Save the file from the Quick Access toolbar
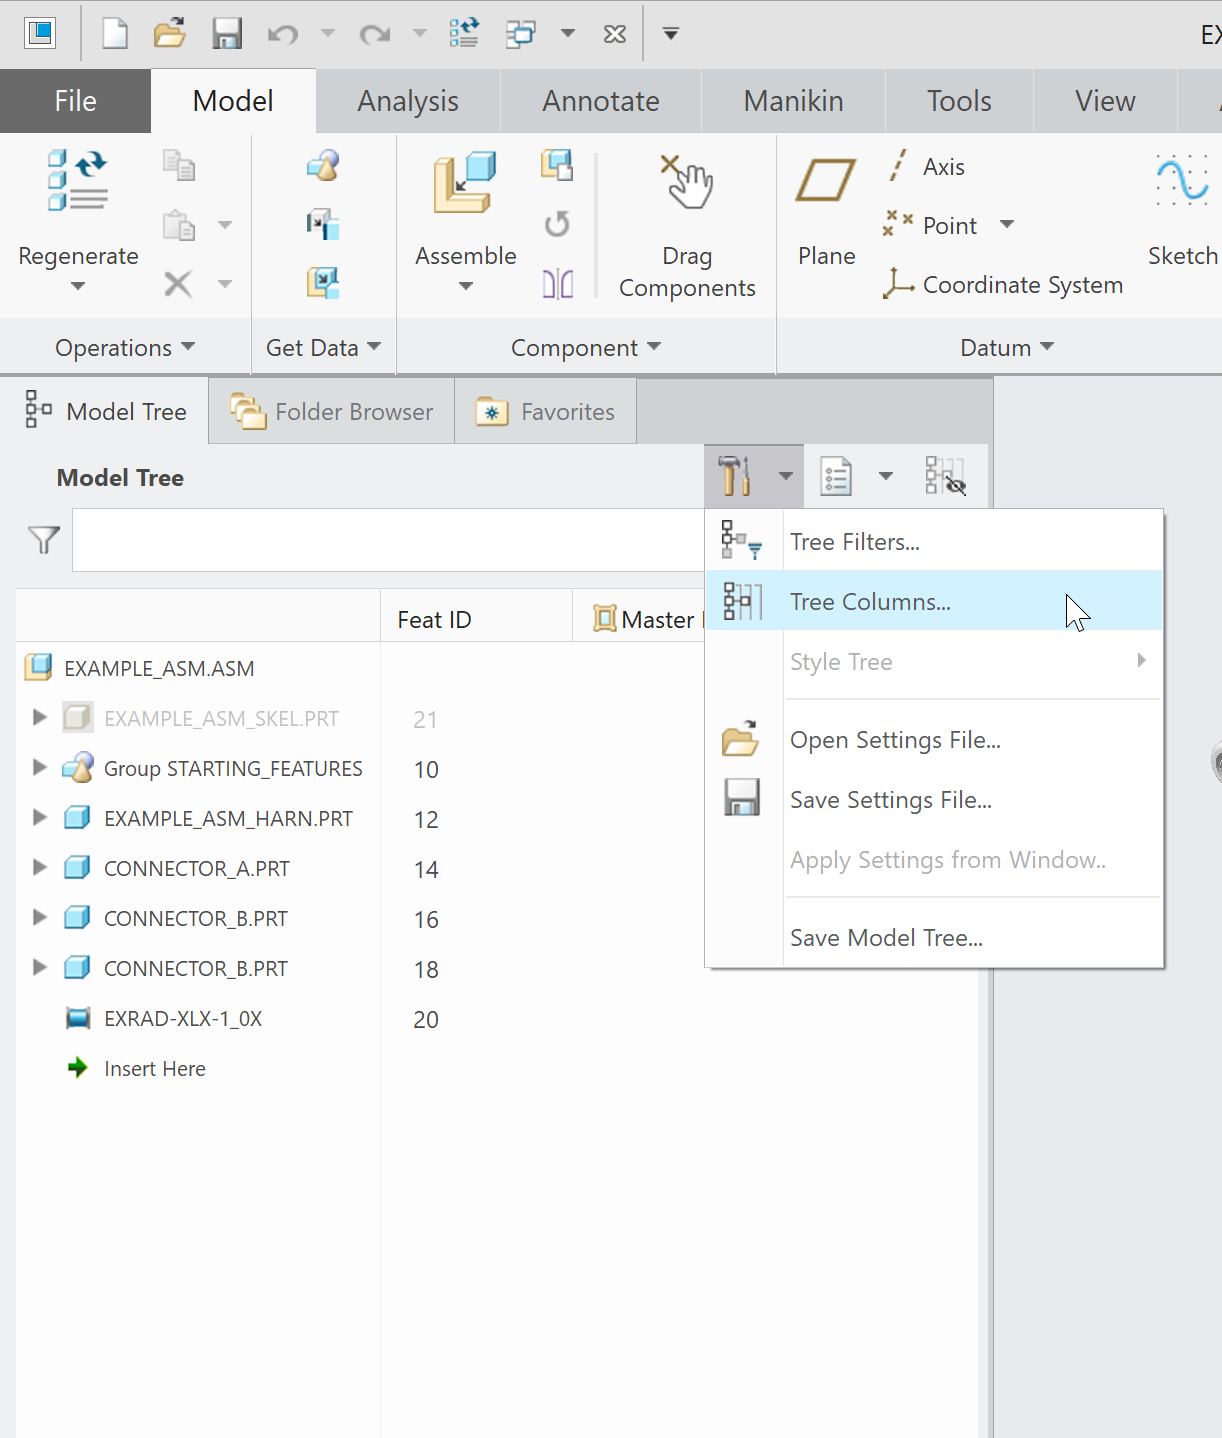Viewport: 1222px width, 1438px height. [226, 33]
